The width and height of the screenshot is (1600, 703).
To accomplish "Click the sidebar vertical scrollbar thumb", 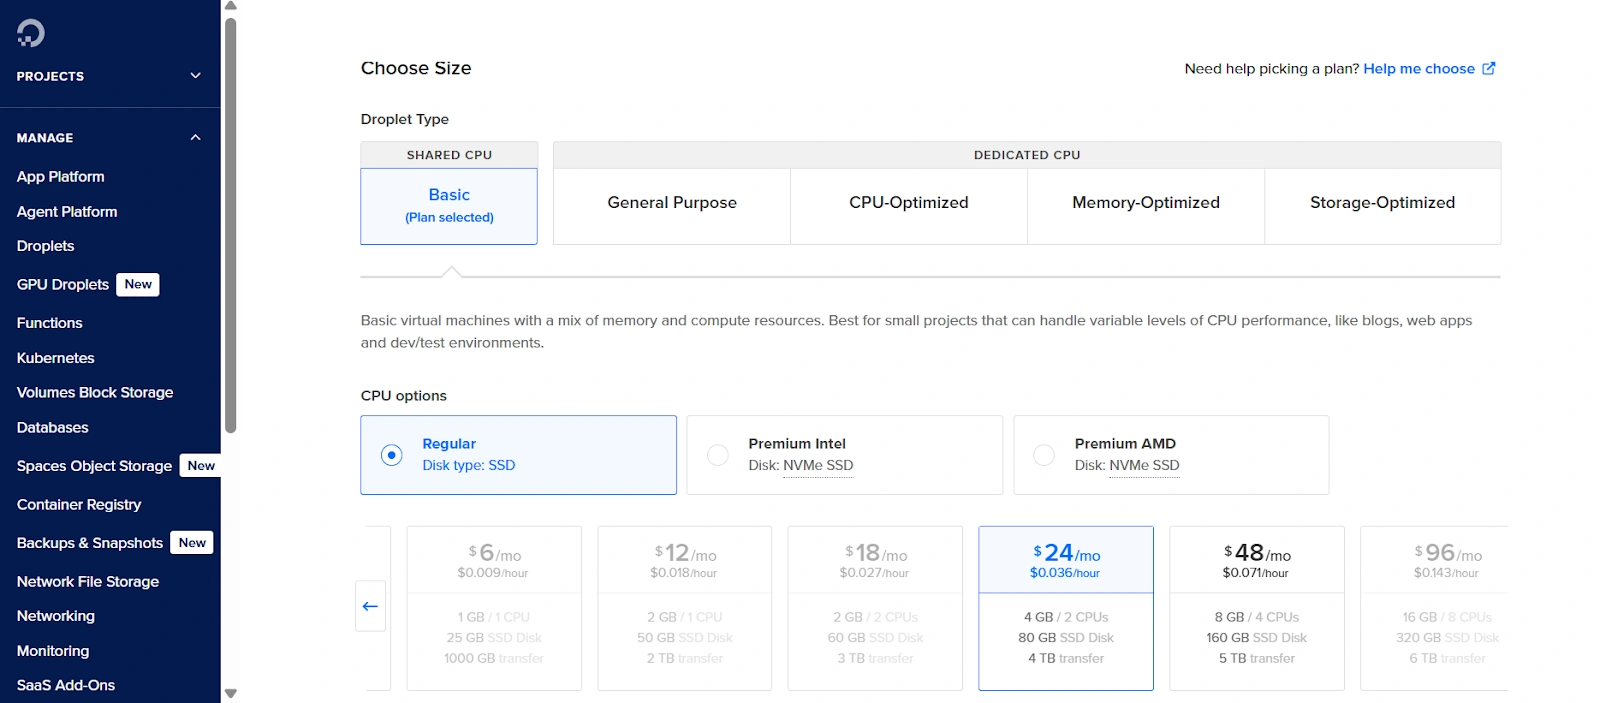I will pos(231,225).
